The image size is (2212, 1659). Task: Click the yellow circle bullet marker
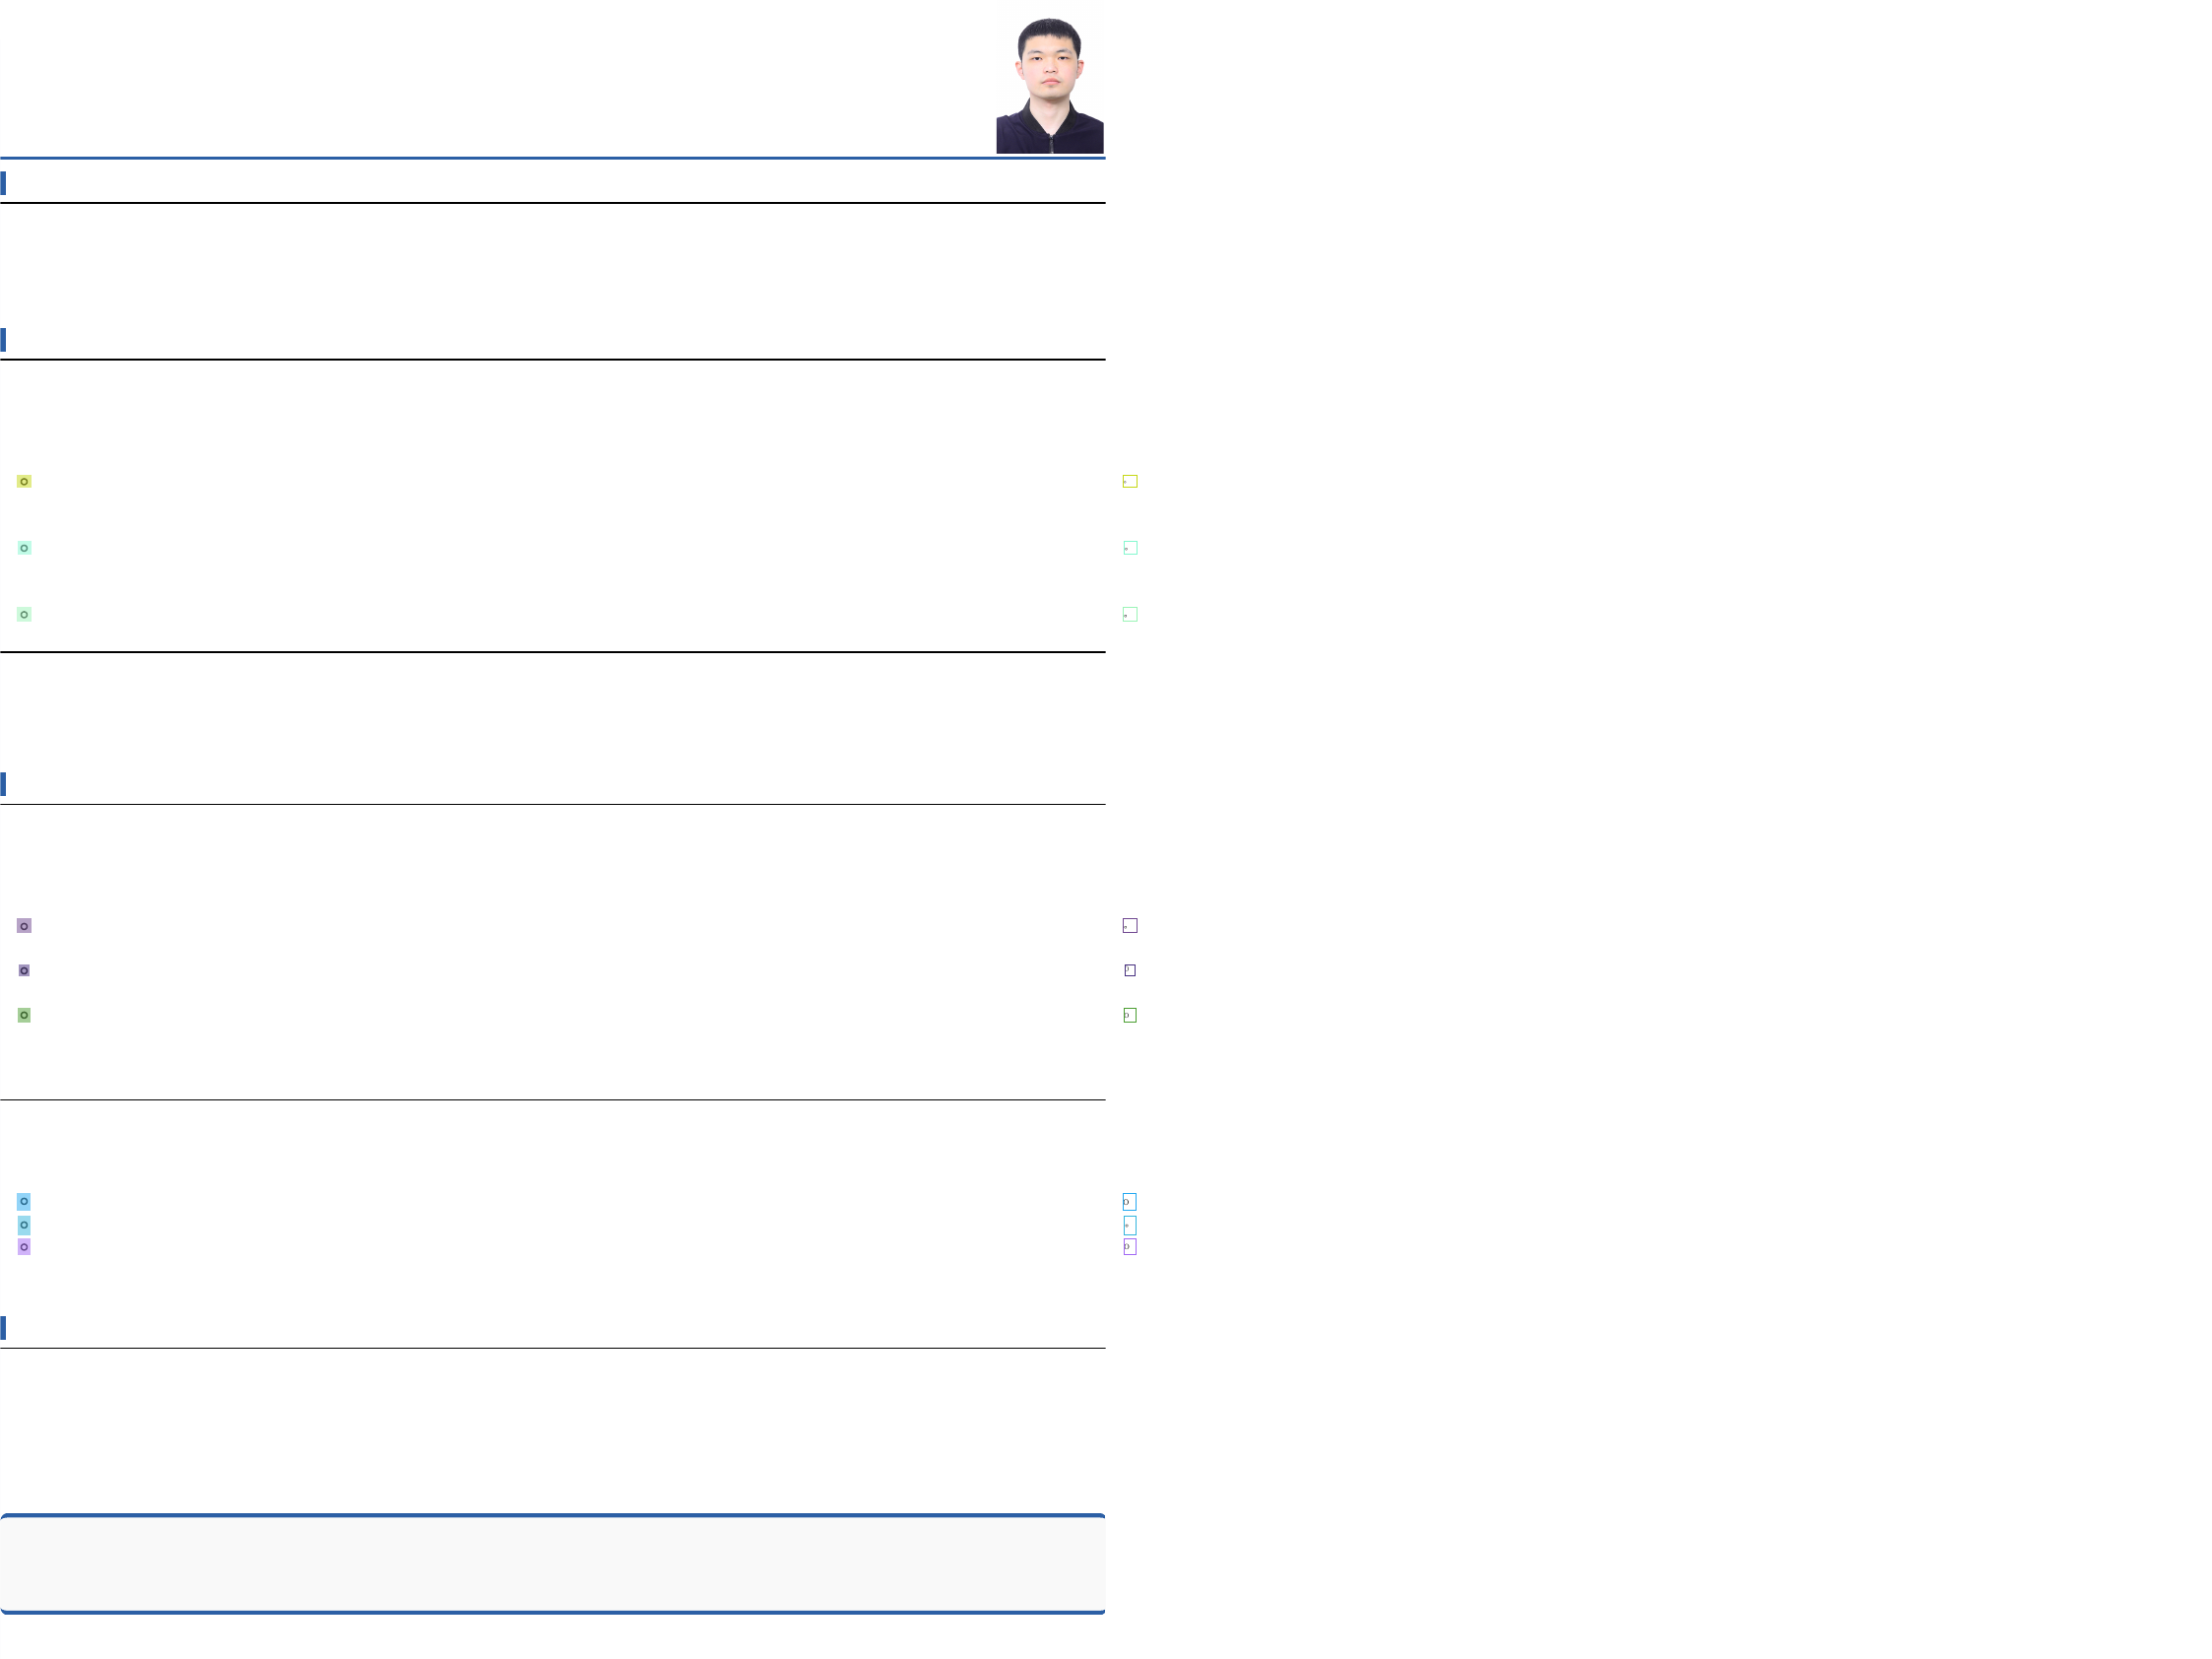click(24, 481)
